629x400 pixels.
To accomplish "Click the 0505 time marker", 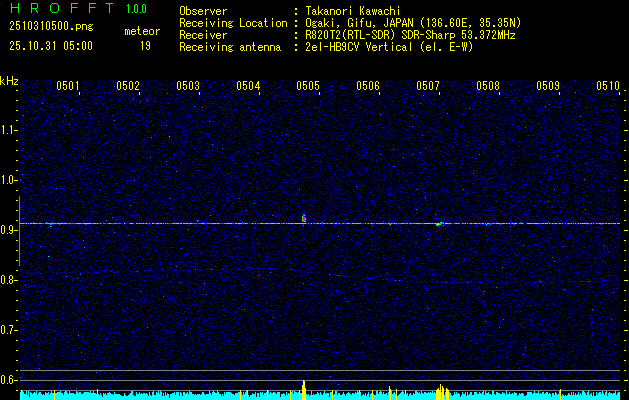I will 308,86.
